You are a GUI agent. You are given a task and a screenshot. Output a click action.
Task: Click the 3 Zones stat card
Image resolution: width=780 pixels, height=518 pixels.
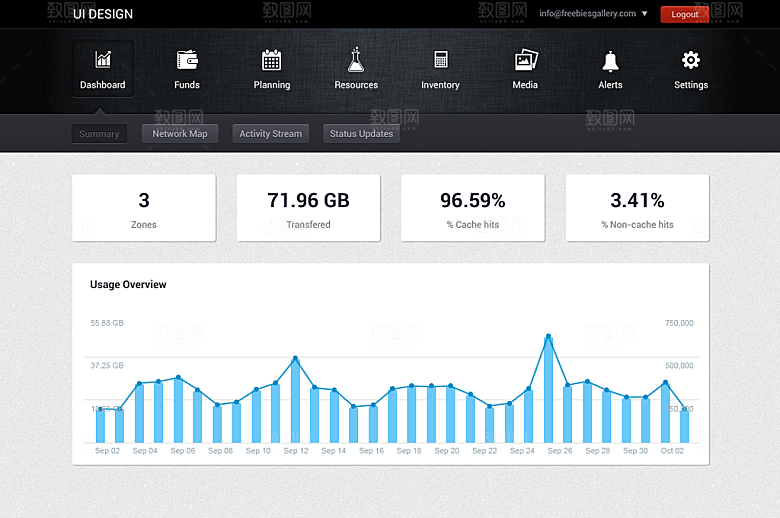(144, 208)
